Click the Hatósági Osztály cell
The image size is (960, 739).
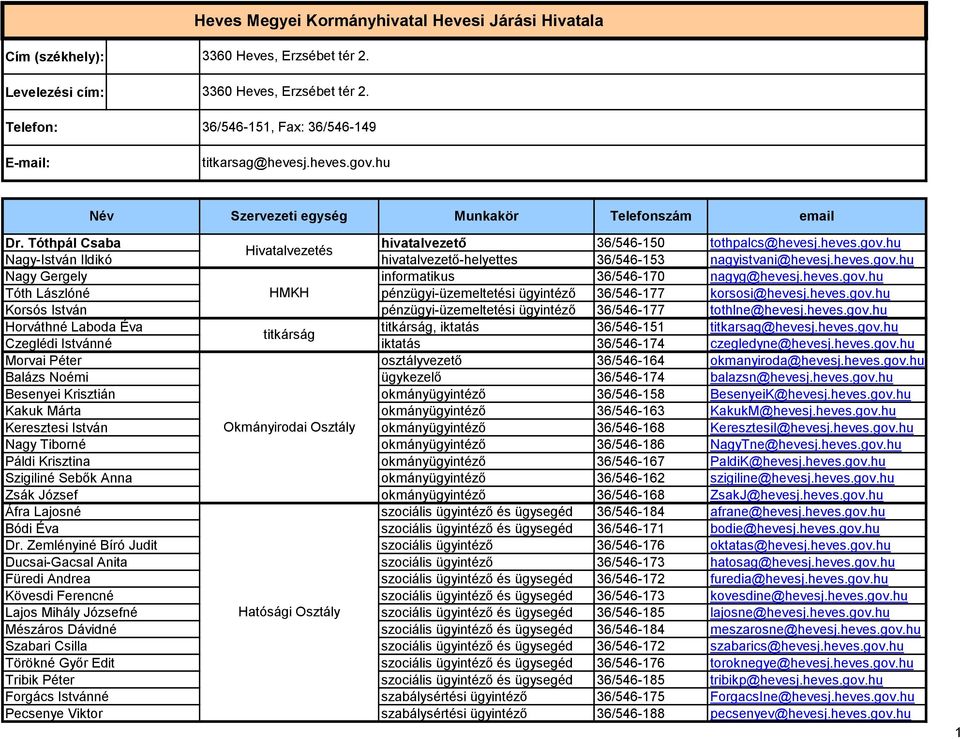coord(289,612)
